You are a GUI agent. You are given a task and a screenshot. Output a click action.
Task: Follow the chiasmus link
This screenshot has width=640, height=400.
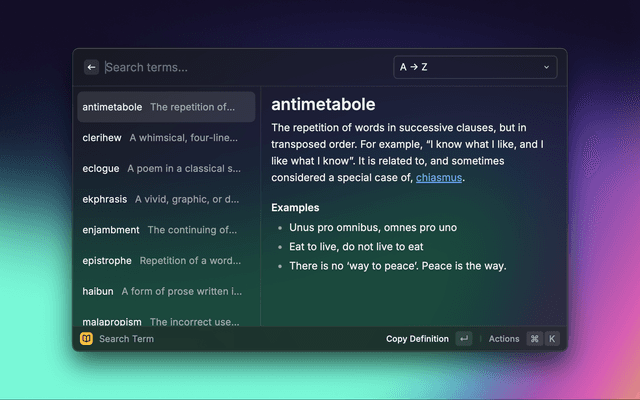[439, 177]
